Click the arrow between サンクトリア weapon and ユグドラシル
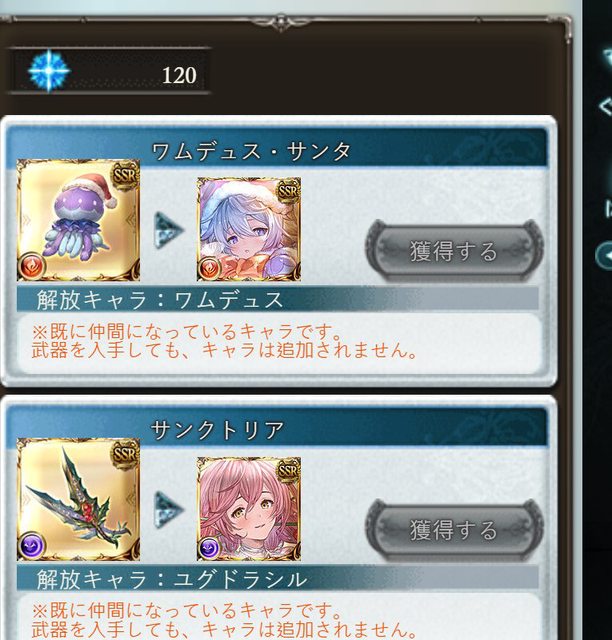Image resolution: width=612 pixels, height=640 pixels. point(169,510)
